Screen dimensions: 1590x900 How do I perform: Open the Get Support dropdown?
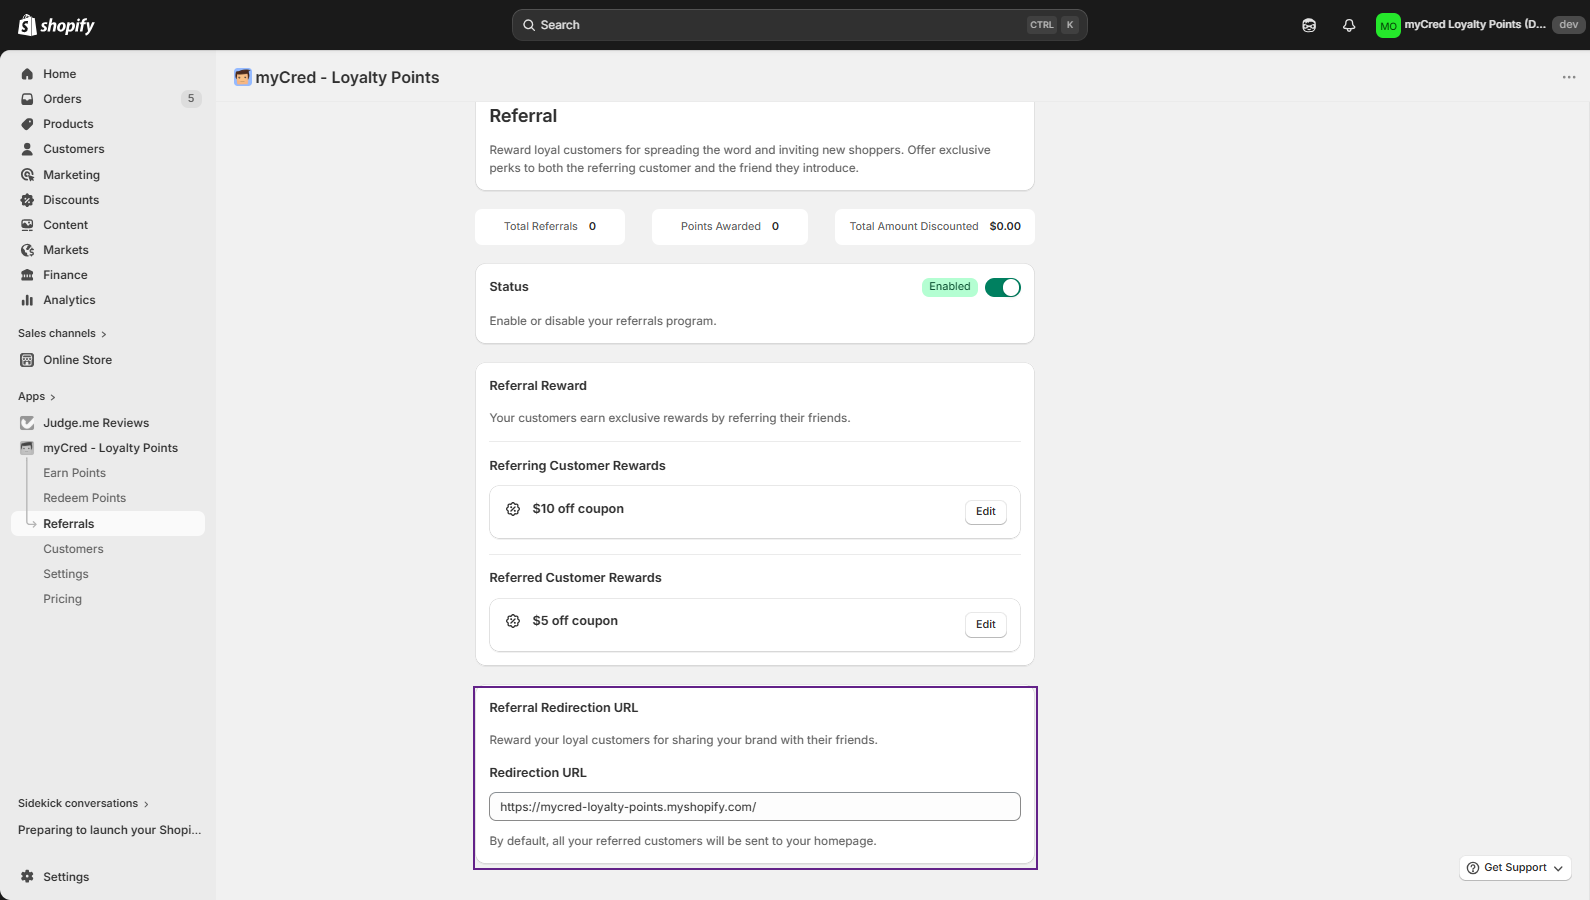1515,868
